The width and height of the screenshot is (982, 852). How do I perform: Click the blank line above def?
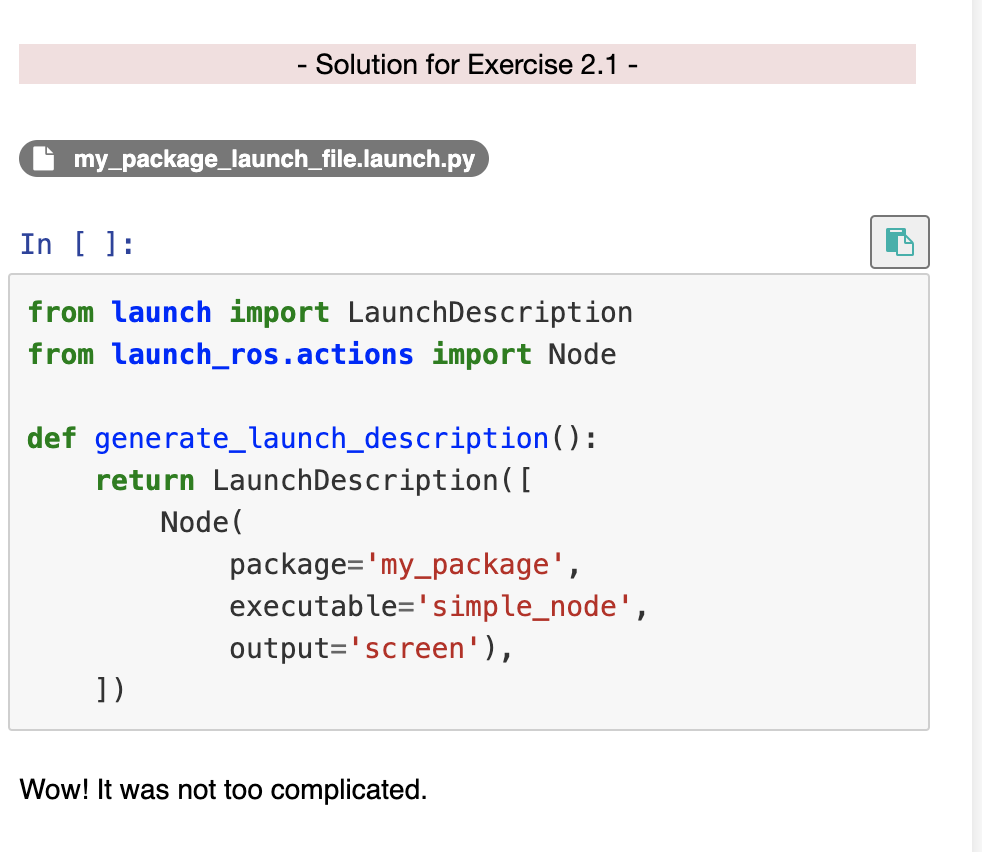[468, 397]
